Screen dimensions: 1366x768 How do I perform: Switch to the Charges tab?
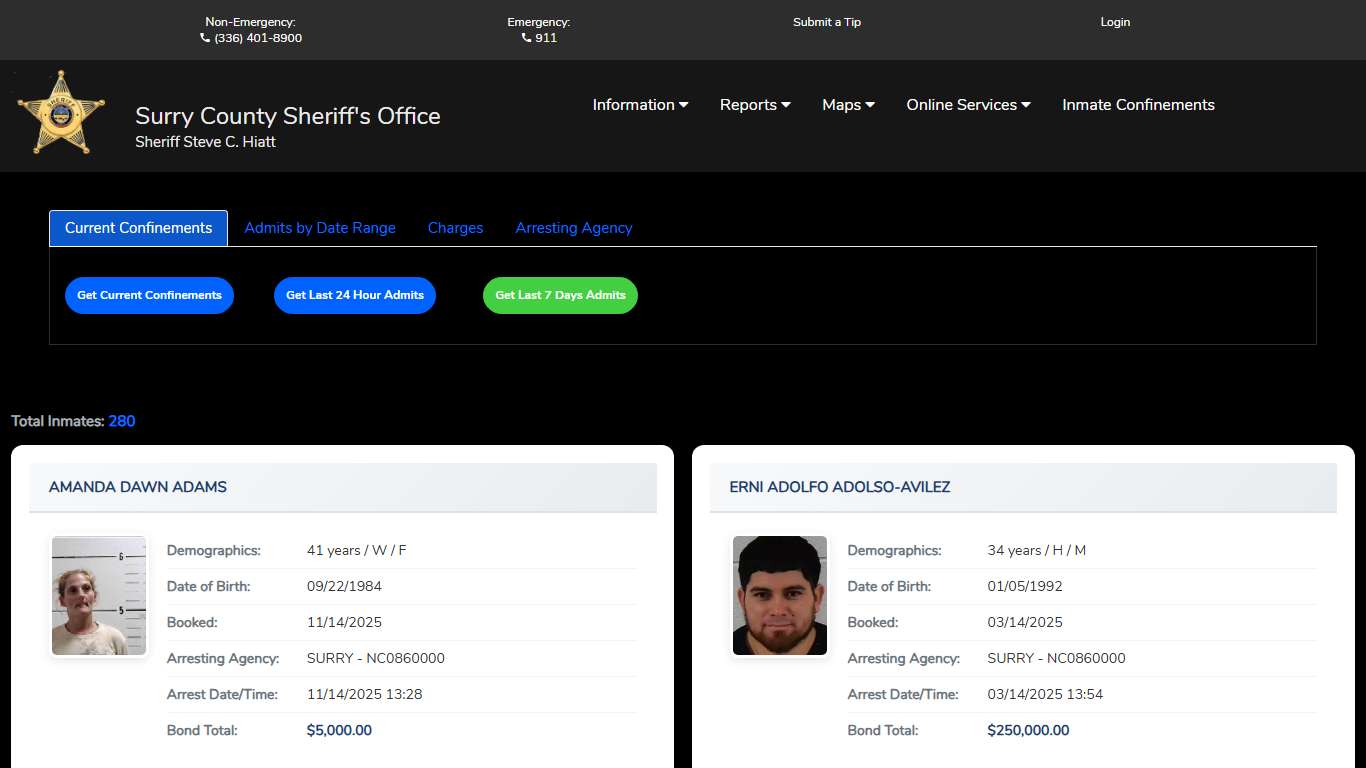coord(455,228)
